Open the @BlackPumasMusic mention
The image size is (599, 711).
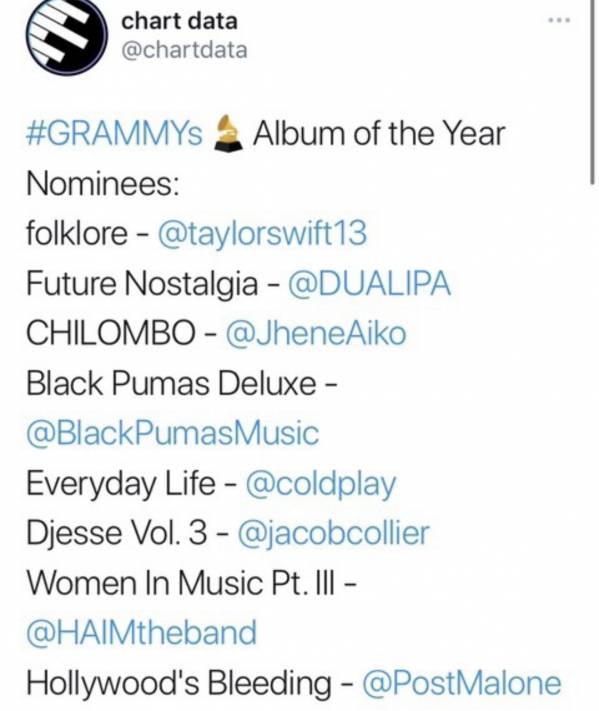point(173,433)
